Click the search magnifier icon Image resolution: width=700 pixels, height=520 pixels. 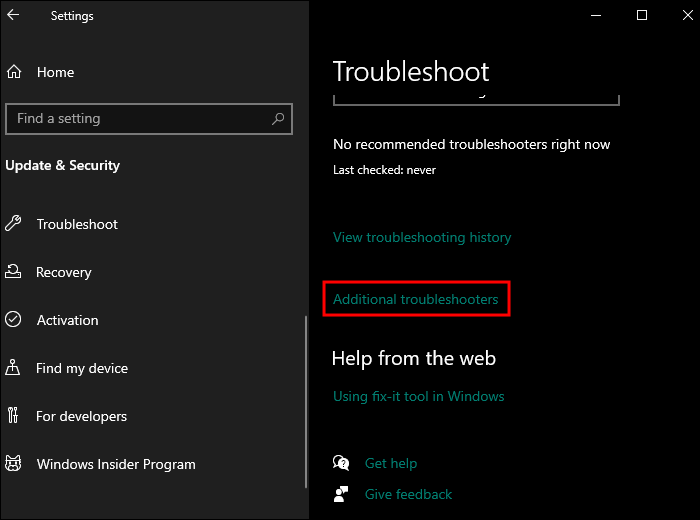coord(279,118)
